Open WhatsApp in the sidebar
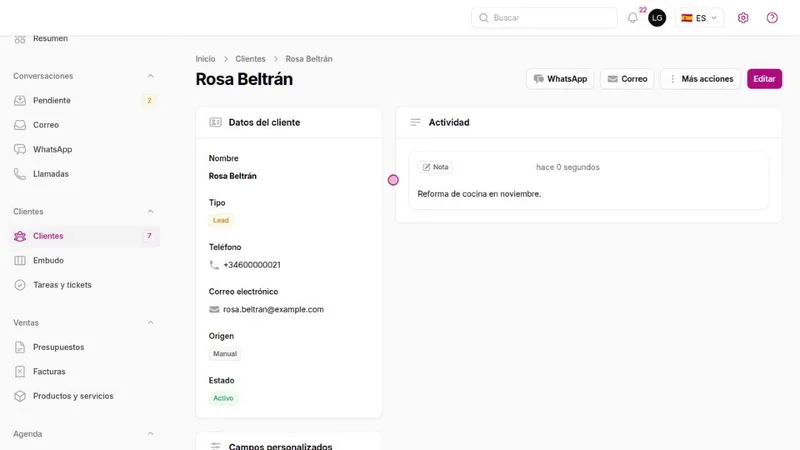The height and width of the screenshot is (450, 800). coord(84,149)
